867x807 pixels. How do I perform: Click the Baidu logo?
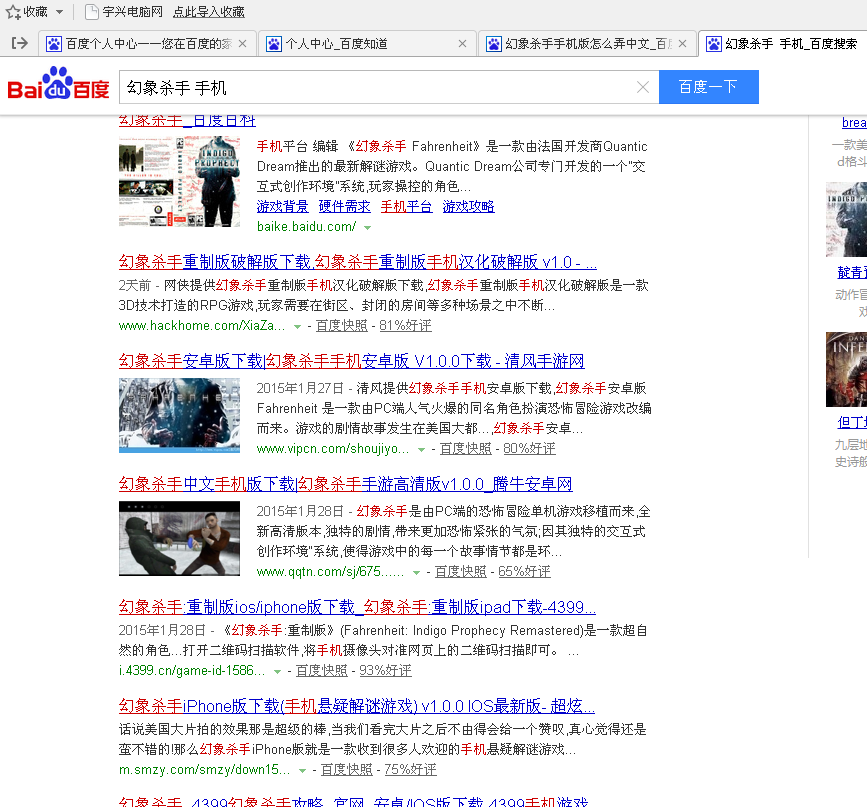pos(58,85)
